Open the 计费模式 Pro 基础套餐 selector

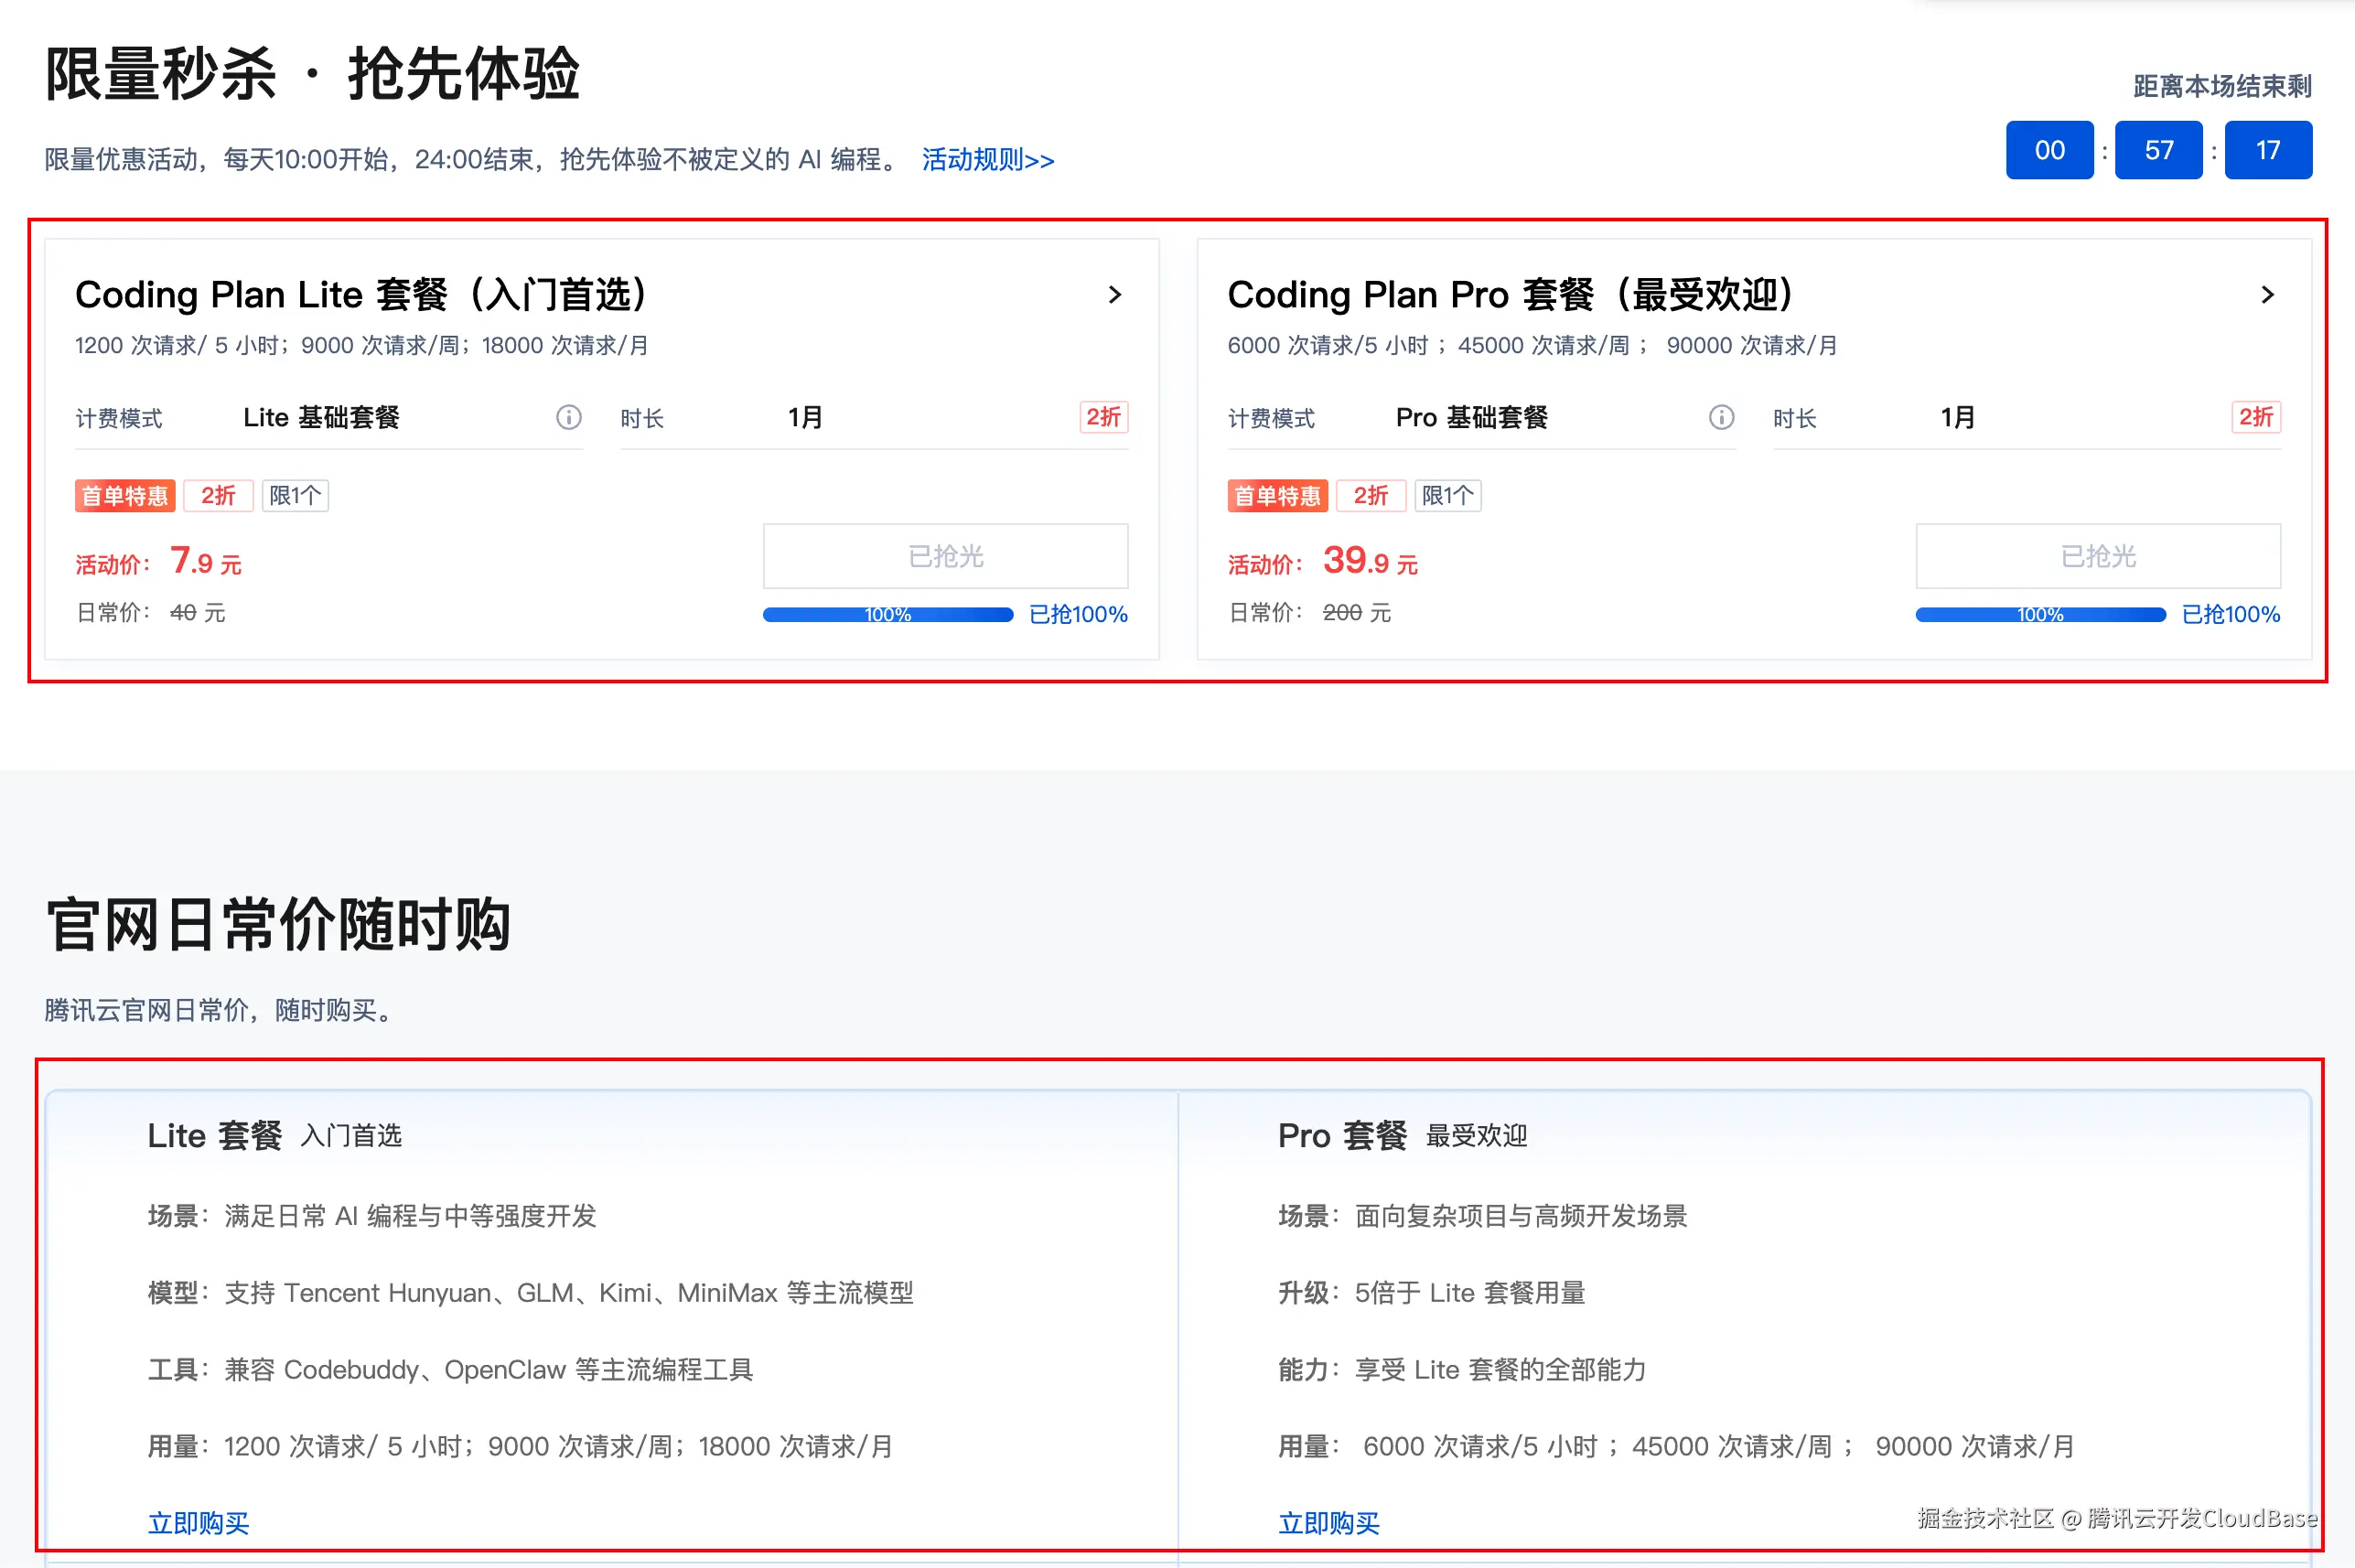pos(1473,418)
